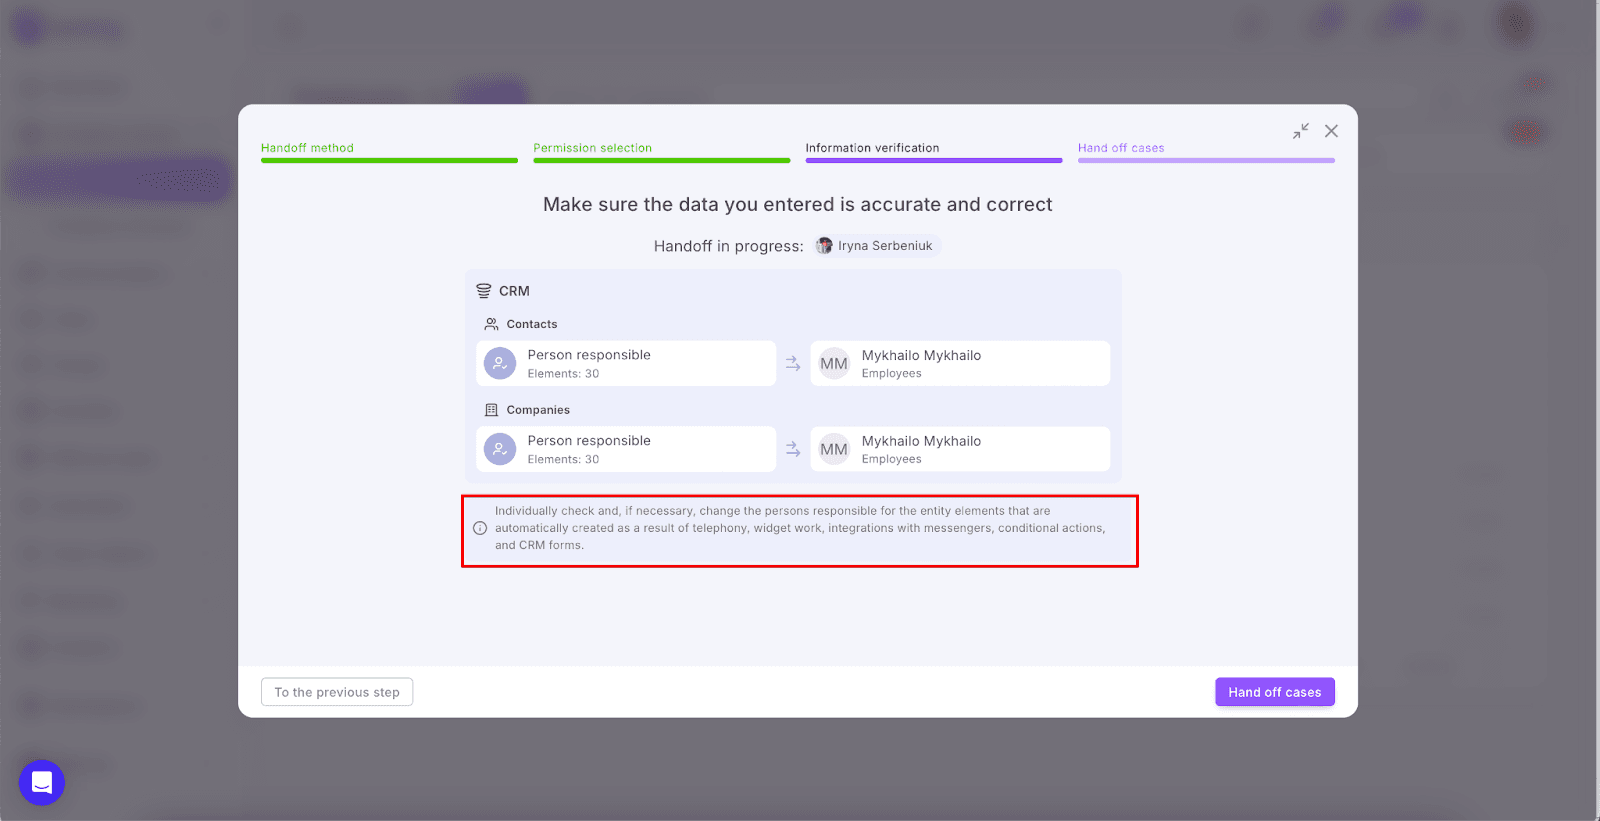Jump to the Hand off cases step tab
Screen dimensions: 1600x821
click(x=1206, y=150)
